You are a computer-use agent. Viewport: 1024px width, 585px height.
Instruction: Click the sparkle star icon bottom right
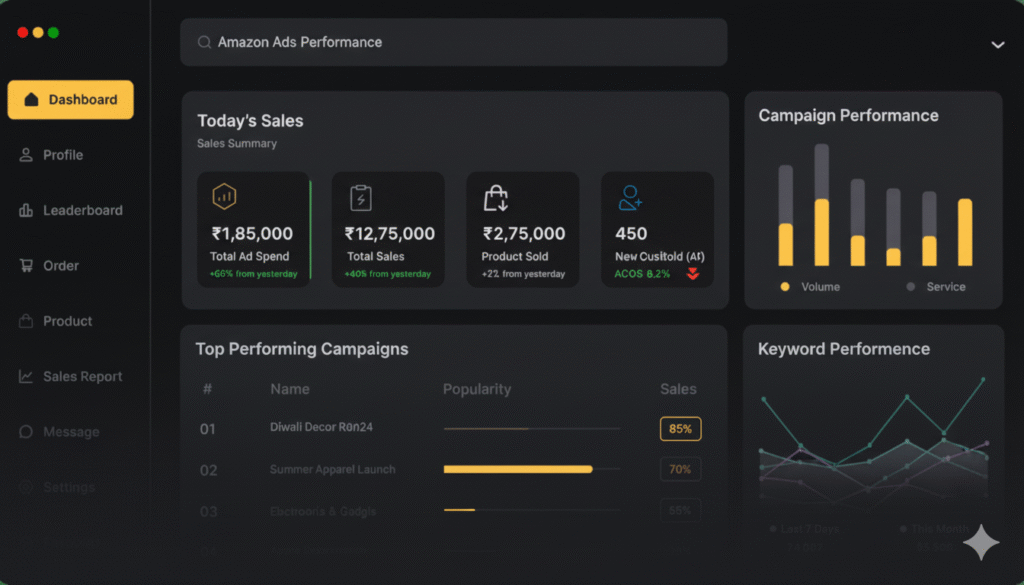pos(981,543)
